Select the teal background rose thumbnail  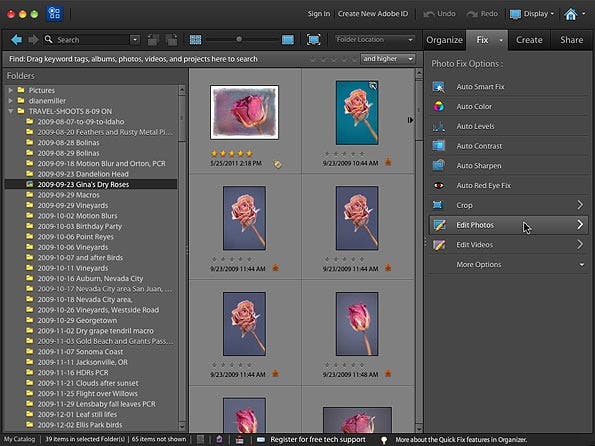coord(357,113)
